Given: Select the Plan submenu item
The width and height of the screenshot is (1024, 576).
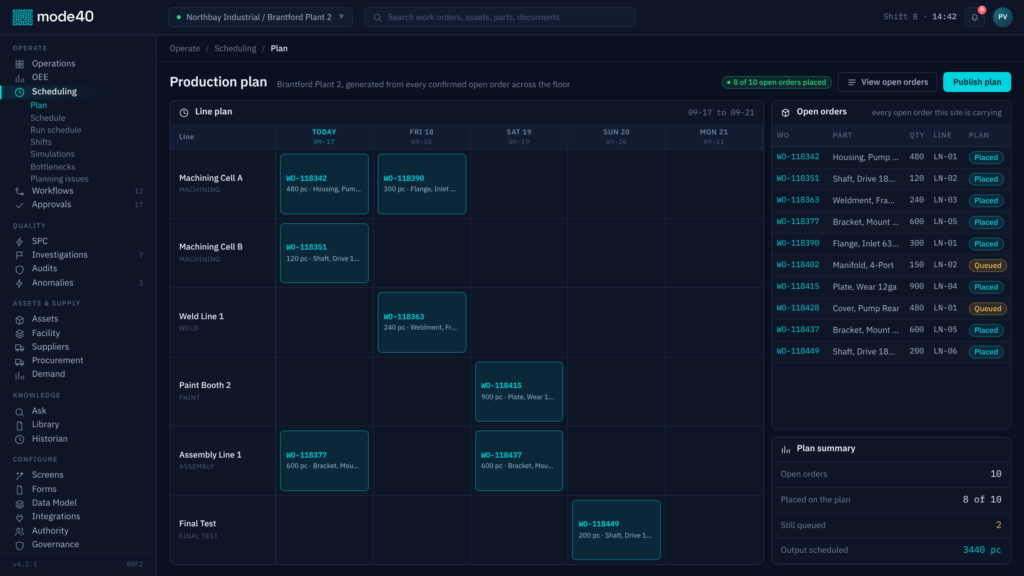Looking at the screenshot, I should (39, 105).
